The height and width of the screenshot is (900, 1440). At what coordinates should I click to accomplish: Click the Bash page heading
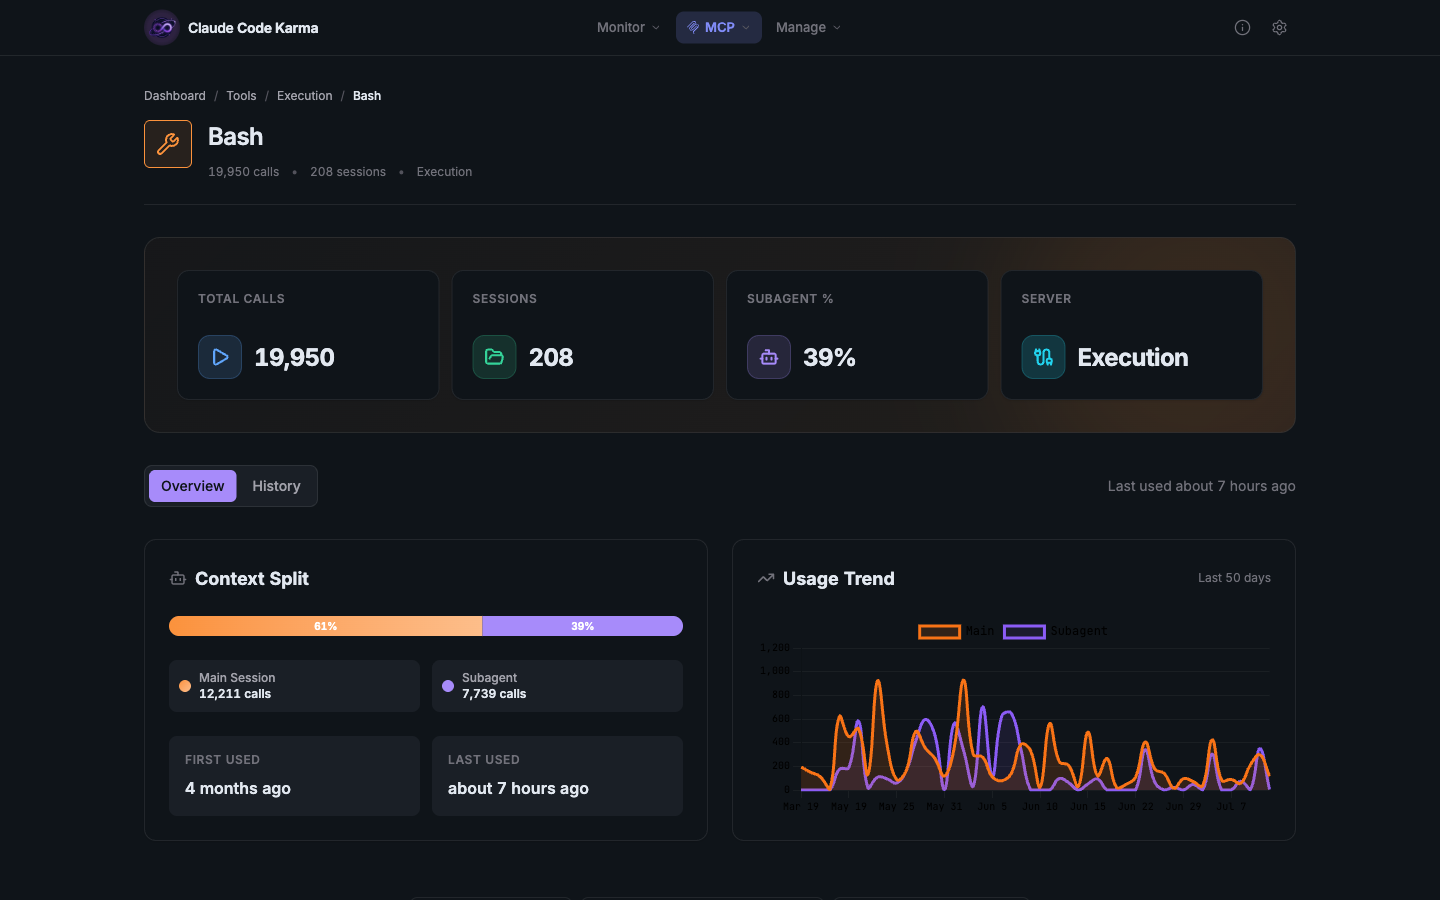(236, 137)
